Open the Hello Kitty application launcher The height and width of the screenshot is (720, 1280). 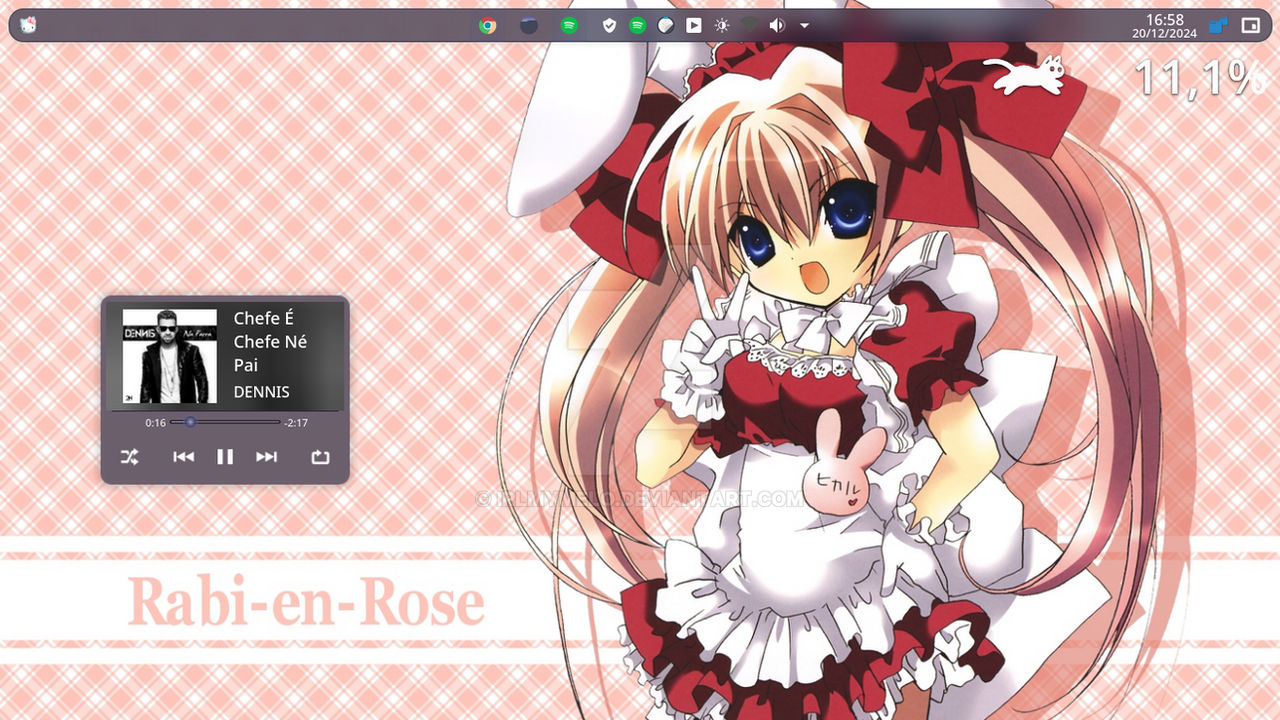28,25
